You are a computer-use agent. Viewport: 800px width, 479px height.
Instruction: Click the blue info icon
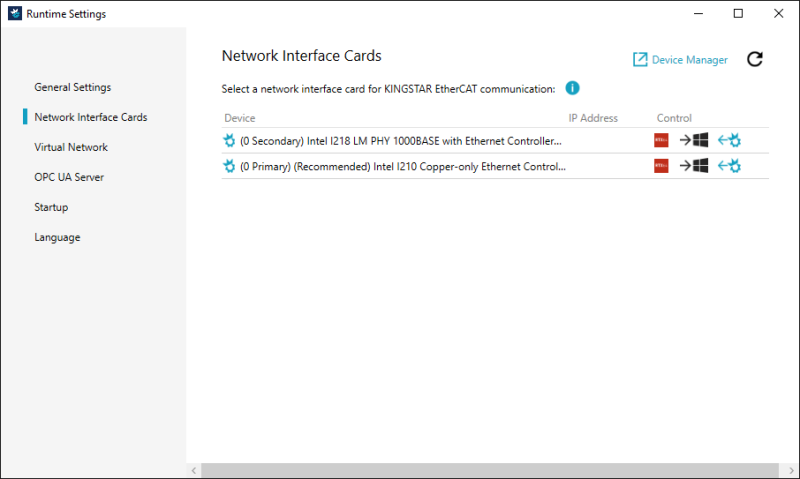(x=573, y=88)
